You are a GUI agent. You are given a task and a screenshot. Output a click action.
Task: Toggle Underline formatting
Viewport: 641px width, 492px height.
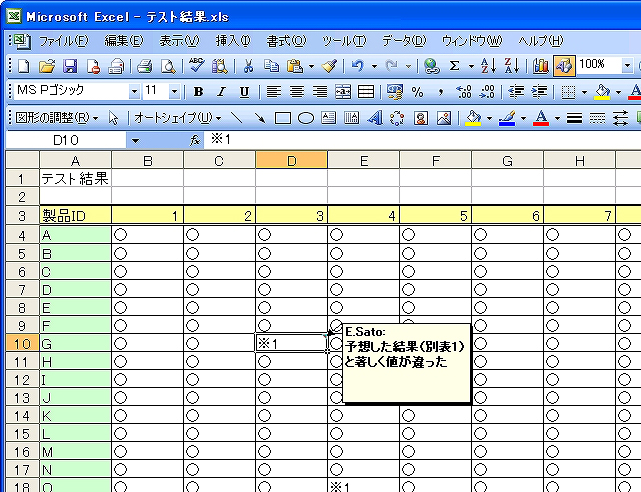244,92
